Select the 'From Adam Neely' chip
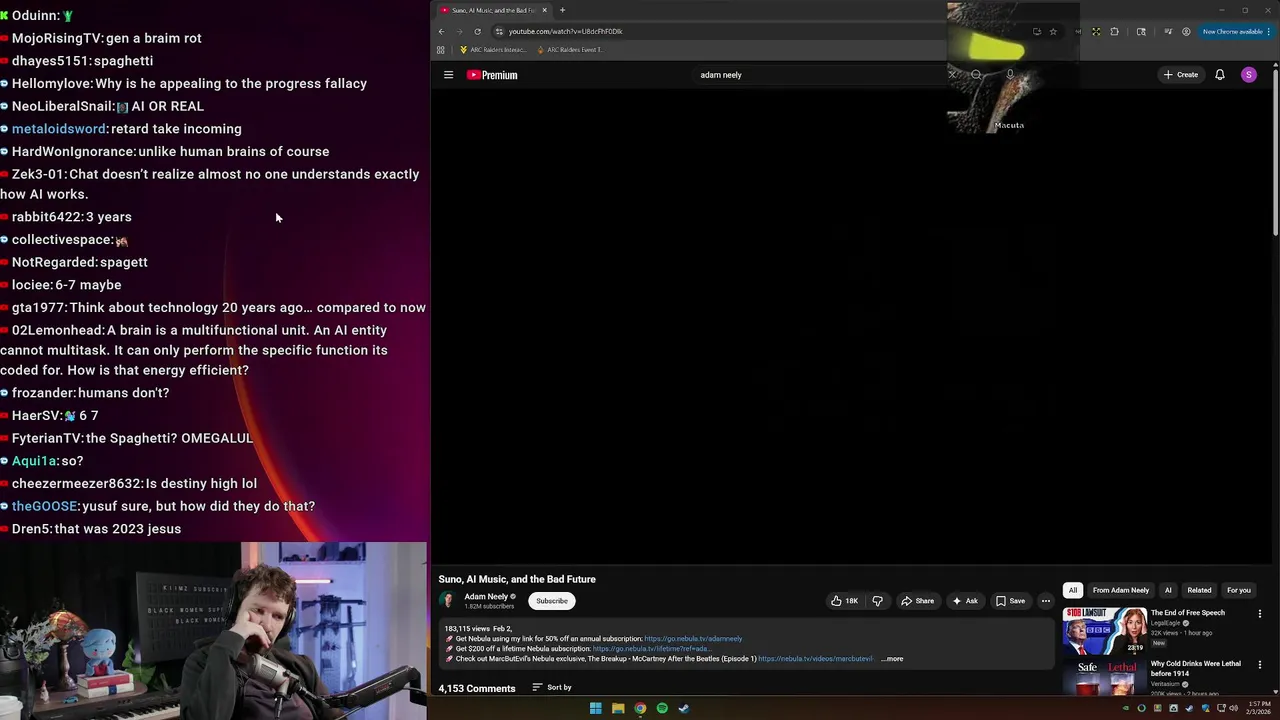 (x=1121, y=590)
